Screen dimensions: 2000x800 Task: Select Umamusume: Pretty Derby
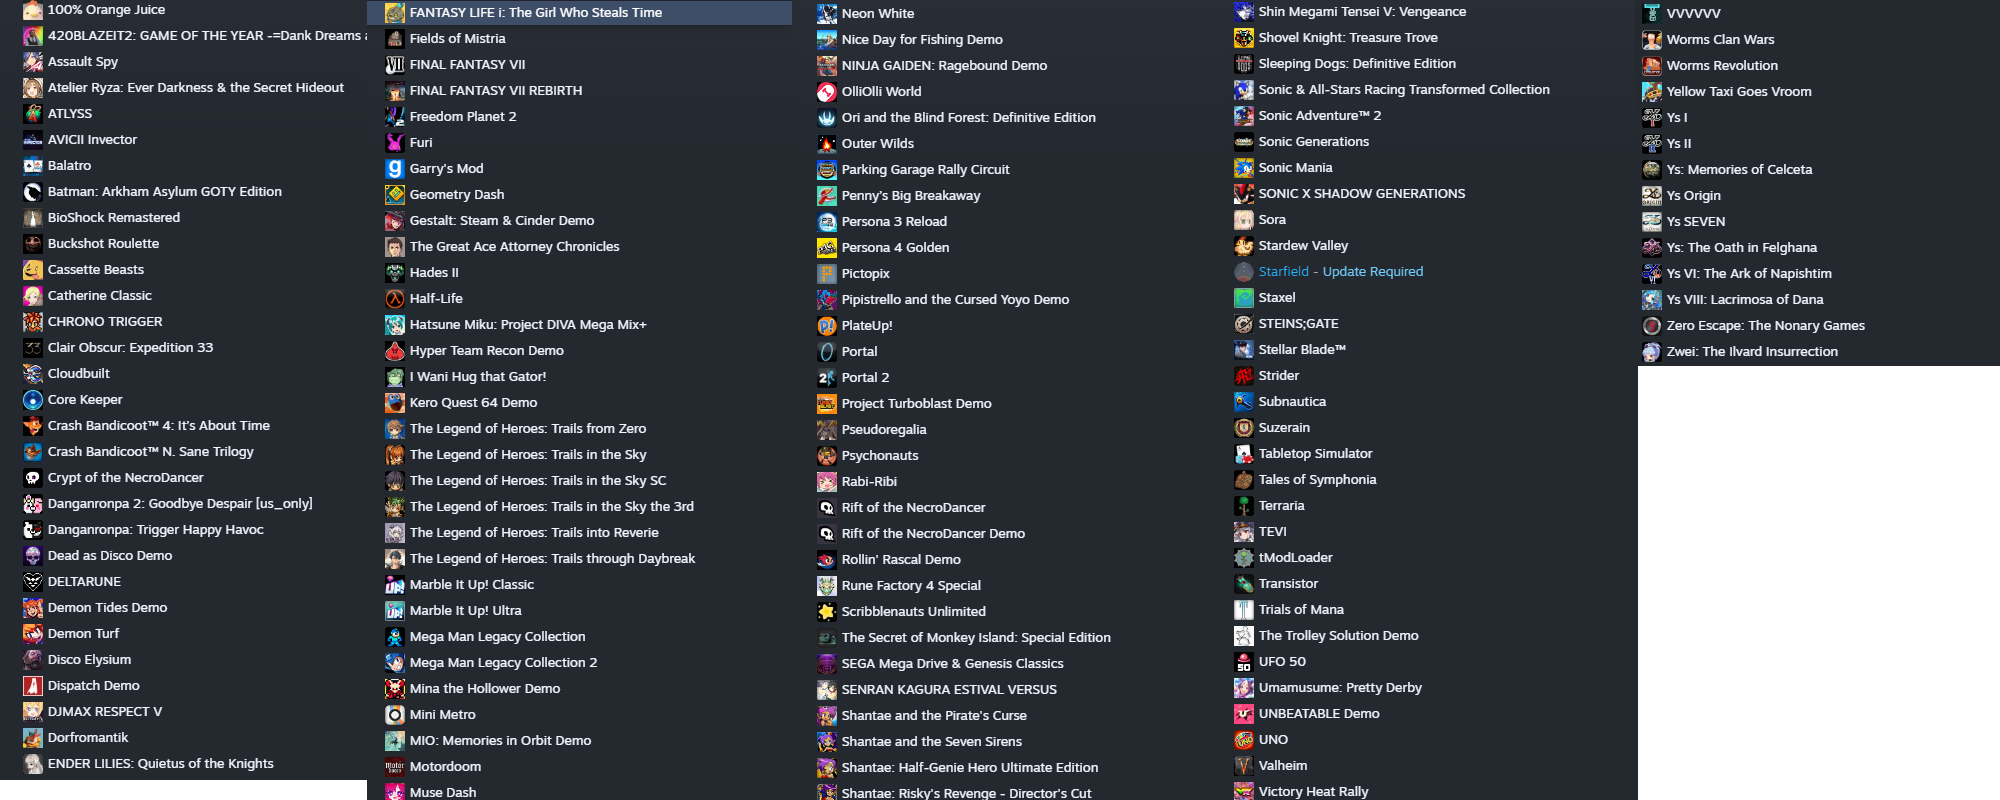click(1340, 688)
